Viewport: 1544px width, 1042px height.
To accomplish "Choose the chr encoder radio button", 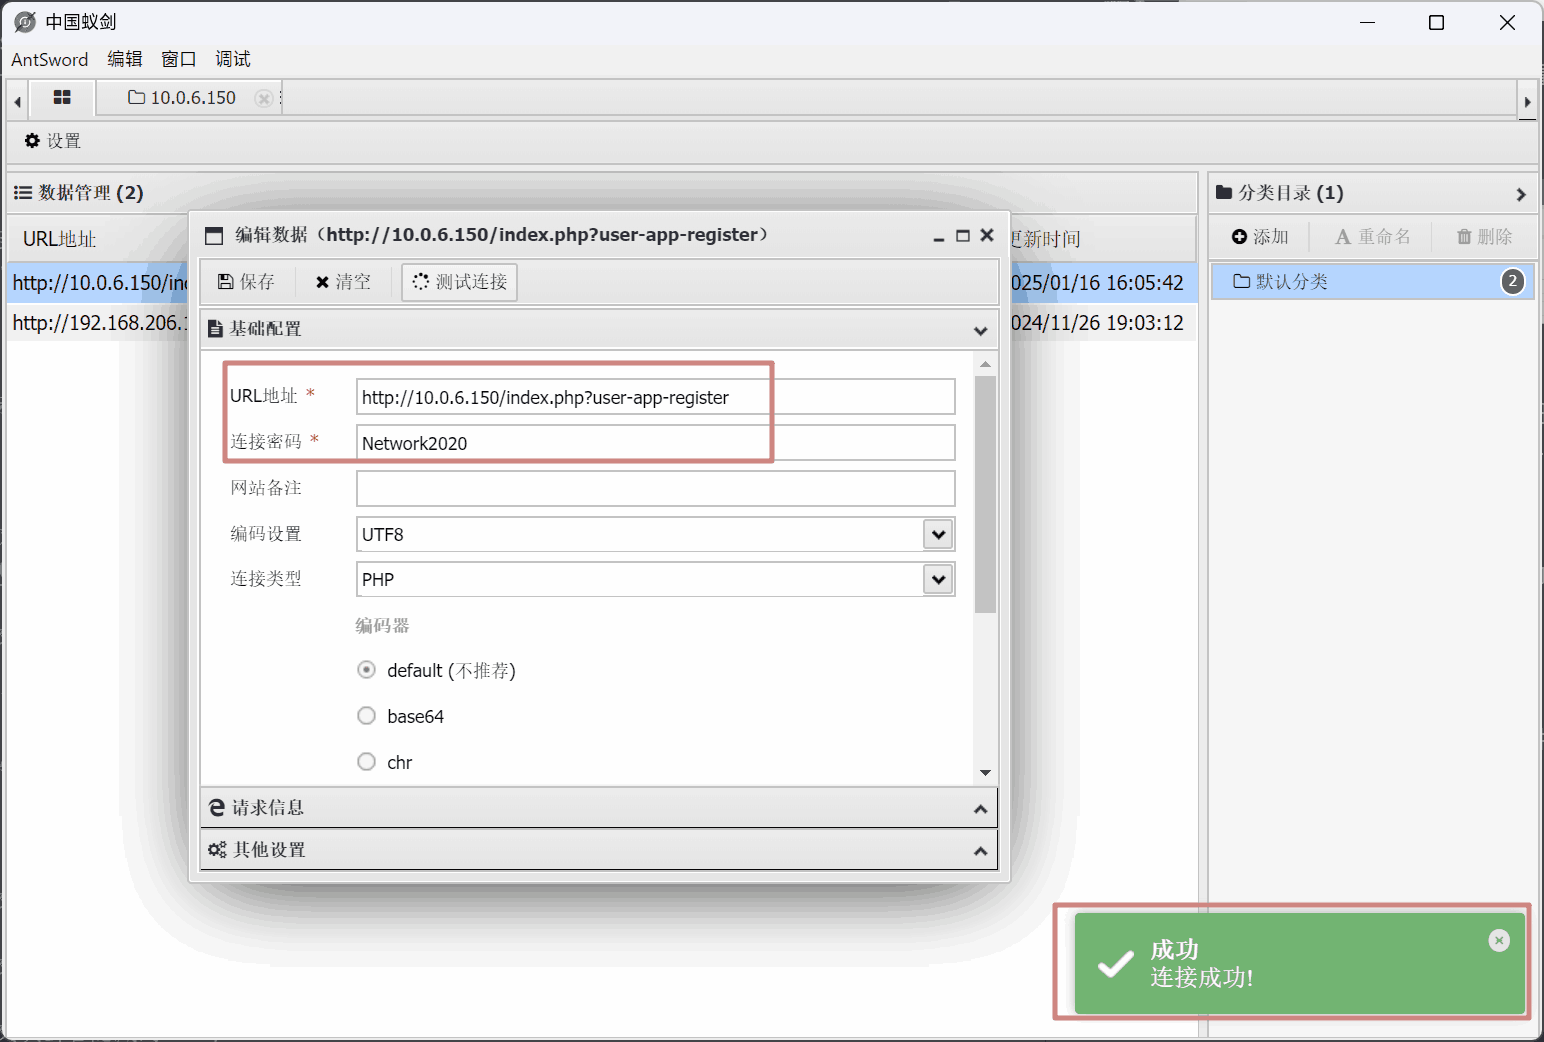I will click(x=367, y=762).
